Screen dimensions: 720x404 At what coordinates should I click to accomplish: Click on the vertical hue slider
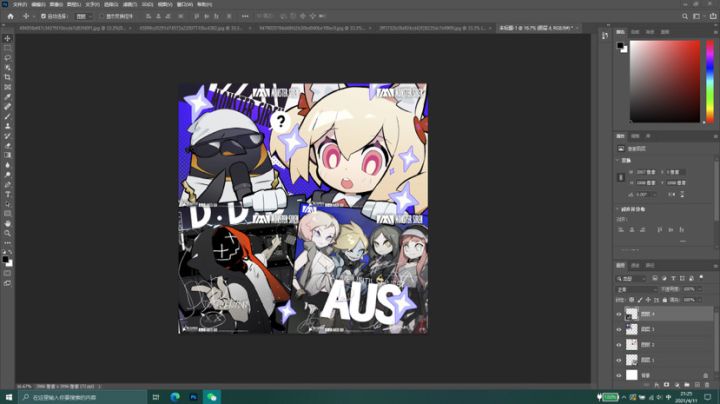point(709,81)
